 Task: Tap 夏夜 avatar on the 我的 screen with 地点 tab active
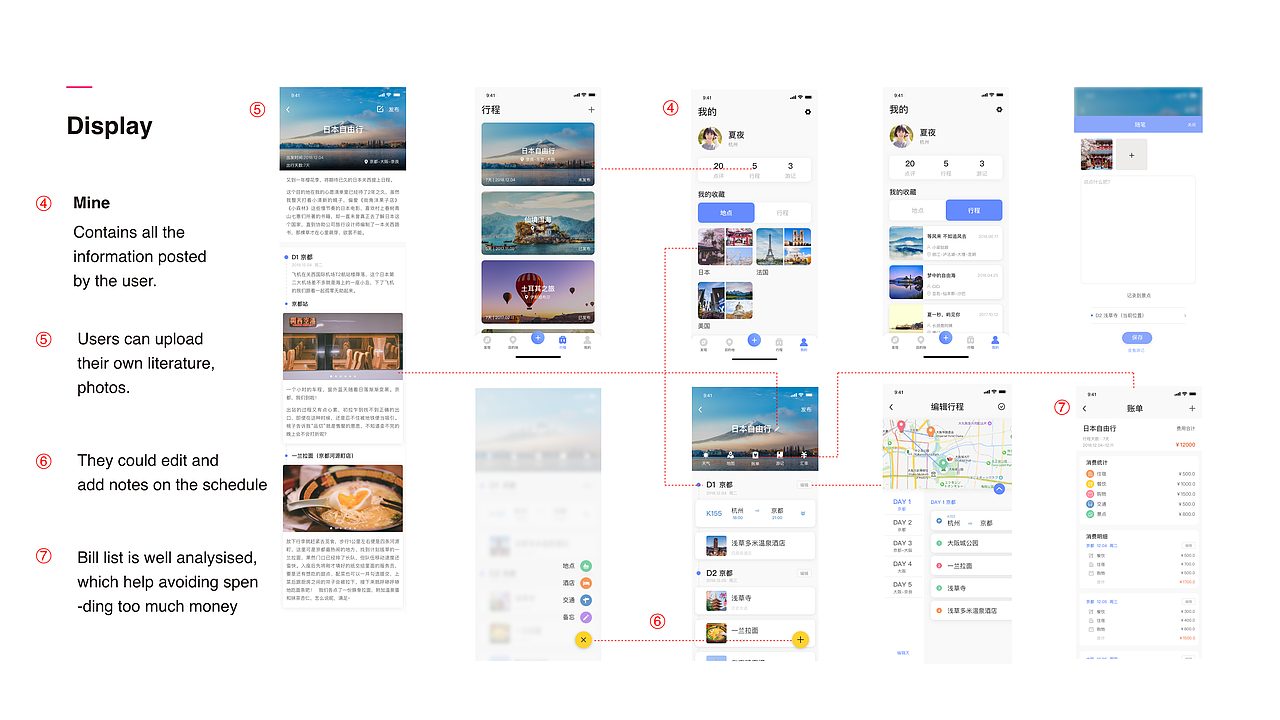[709, 138]
